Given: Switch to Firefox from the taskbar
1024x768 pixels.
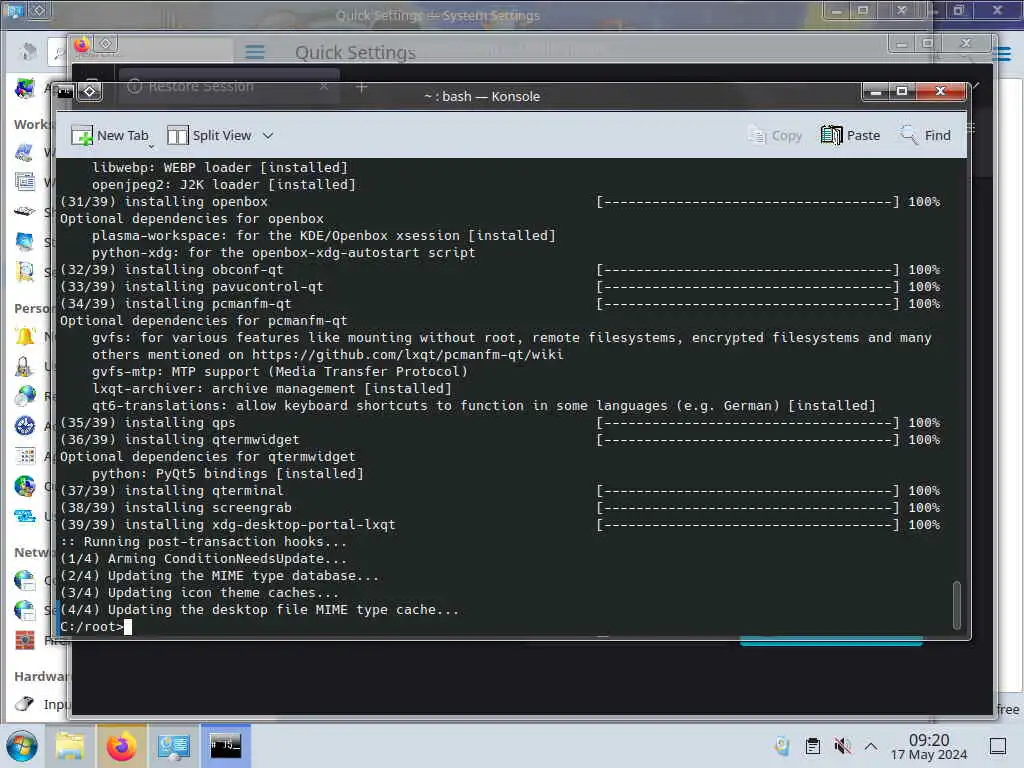Looking at the screenshot, I should (122, 746).
